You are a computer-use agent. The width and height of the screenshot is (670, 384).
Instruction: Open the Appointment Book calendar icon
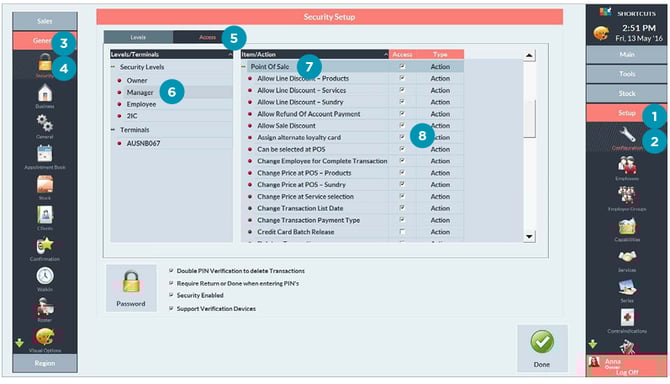45,154
